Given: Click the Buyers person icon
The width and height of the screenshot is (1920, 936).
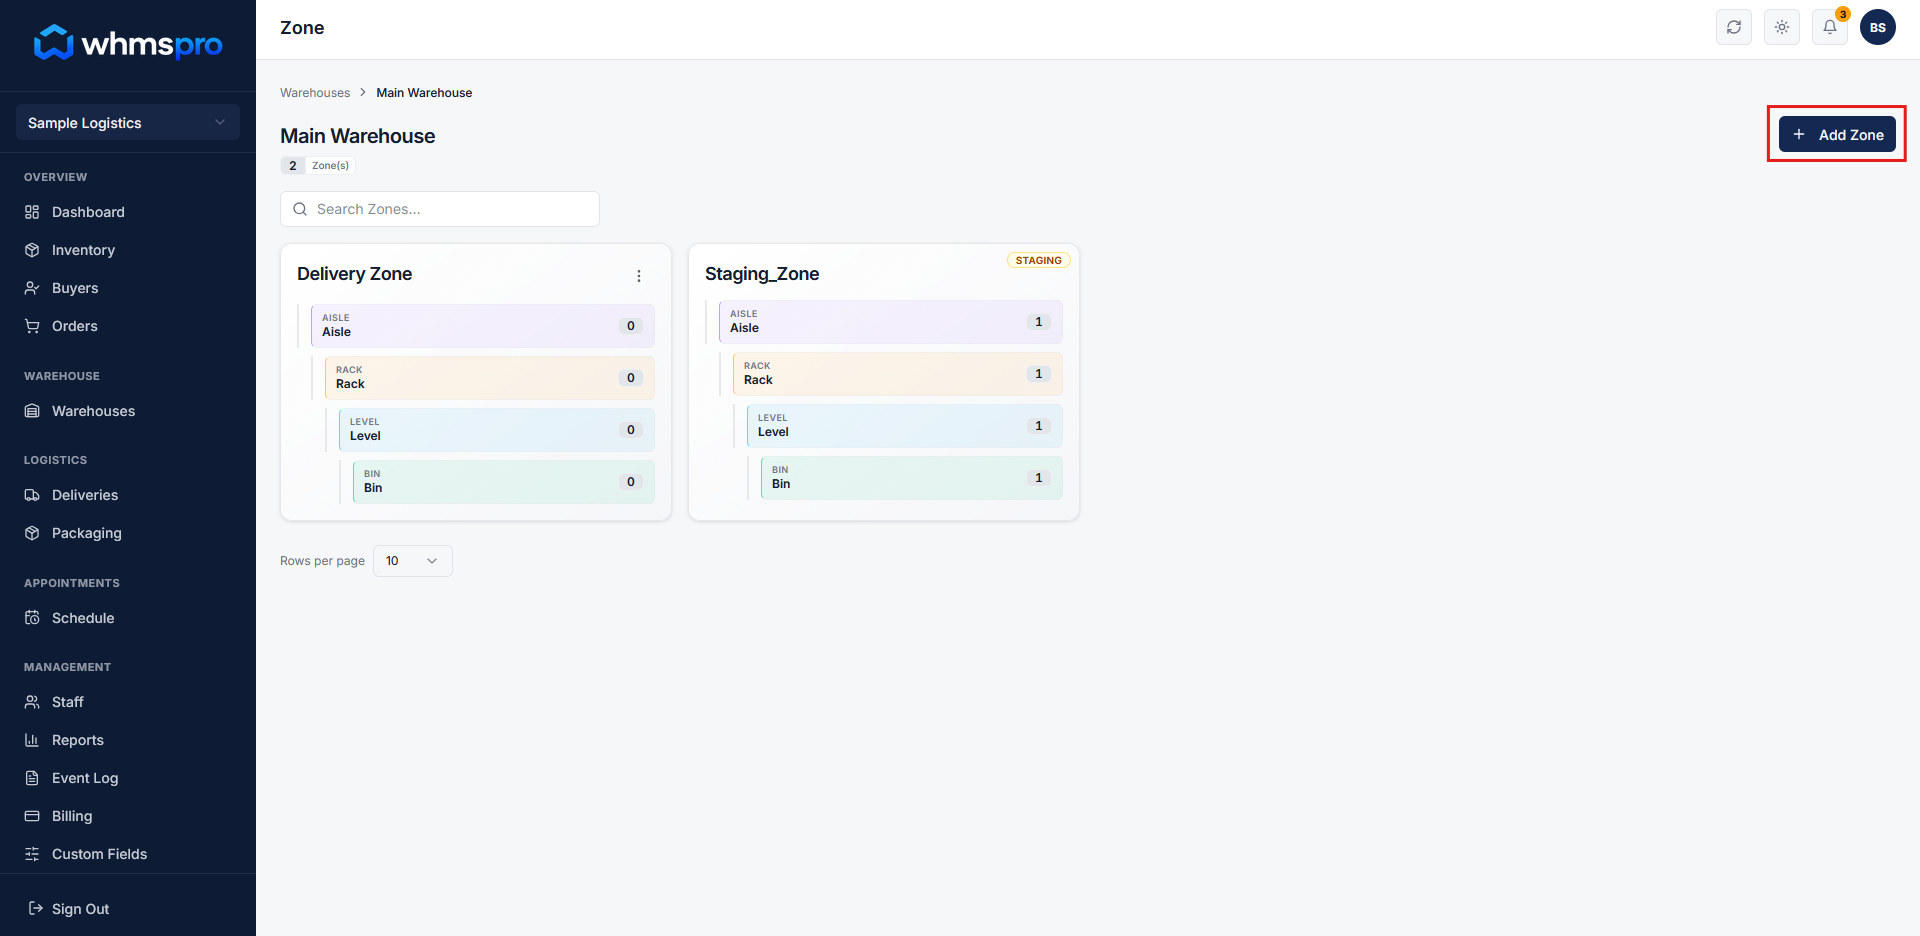Looking at the screenshot, I should (x=32, y=288).
